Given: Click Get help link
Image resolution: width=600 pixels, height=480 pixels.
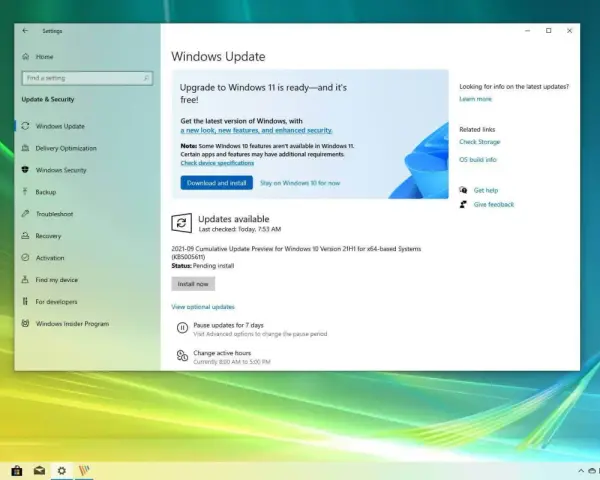Looking at the screenshot, I should click(486, 190).
